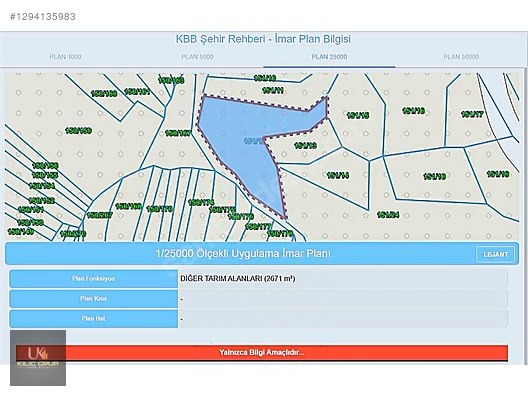Select parcel labeled 158/167 on map
Image resolution: width=528 pixels, height=396 pixels.
[x=178, y=134]
